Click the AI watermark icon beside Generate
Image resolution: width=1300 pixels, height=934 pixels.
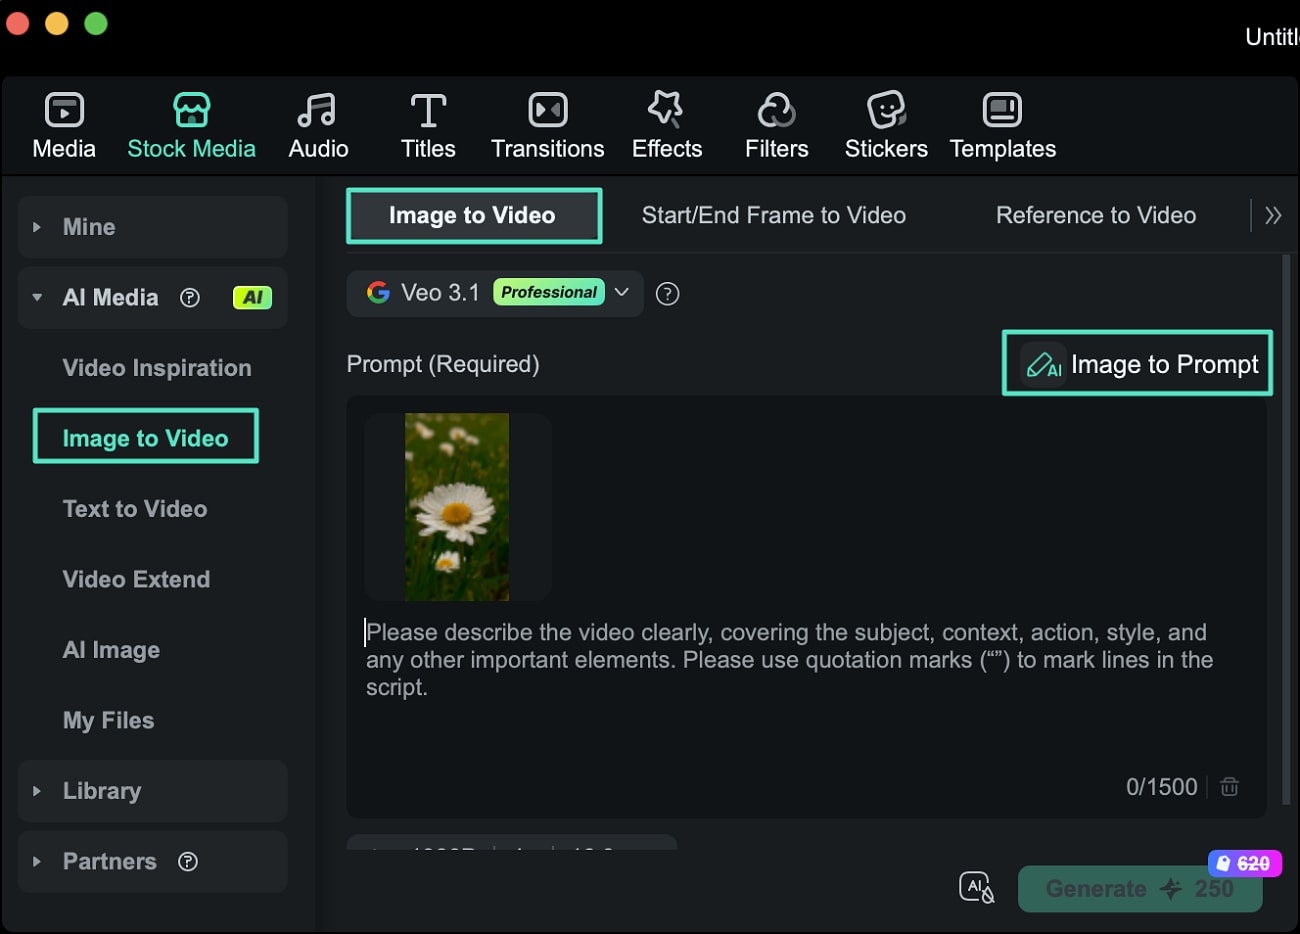[976, 887]
